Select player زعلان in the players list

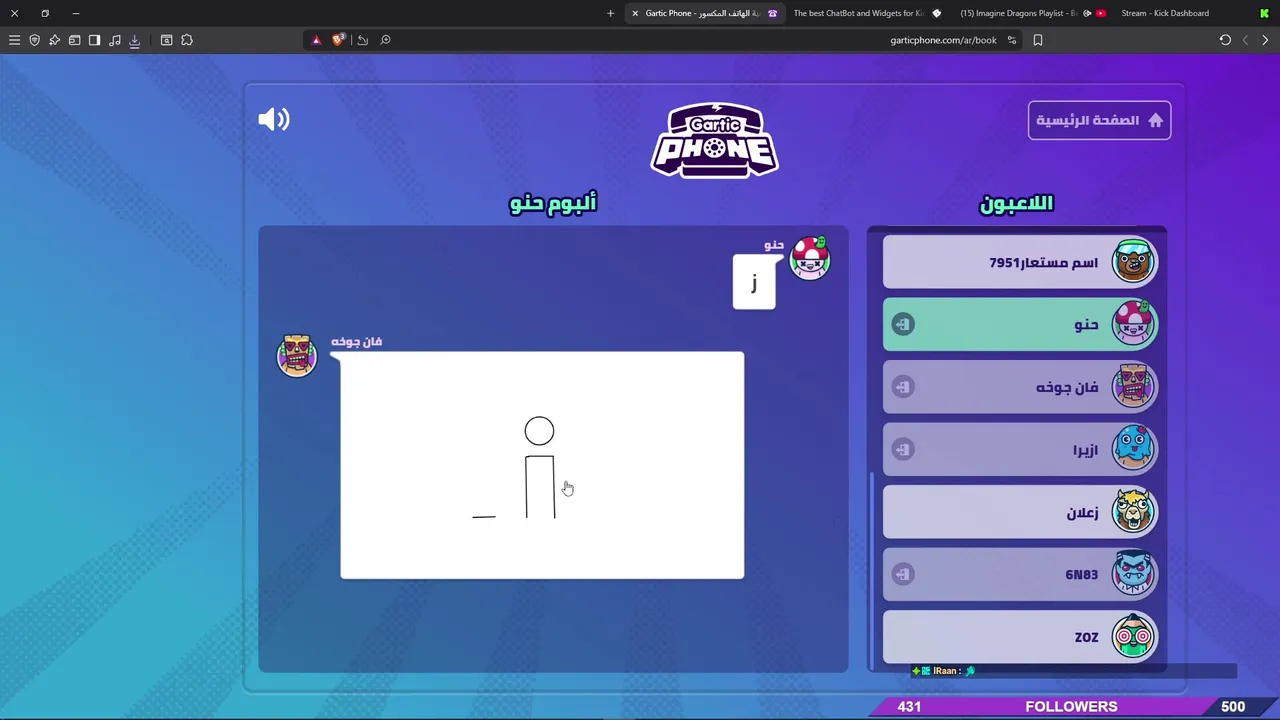click(x=1020, y=512)
